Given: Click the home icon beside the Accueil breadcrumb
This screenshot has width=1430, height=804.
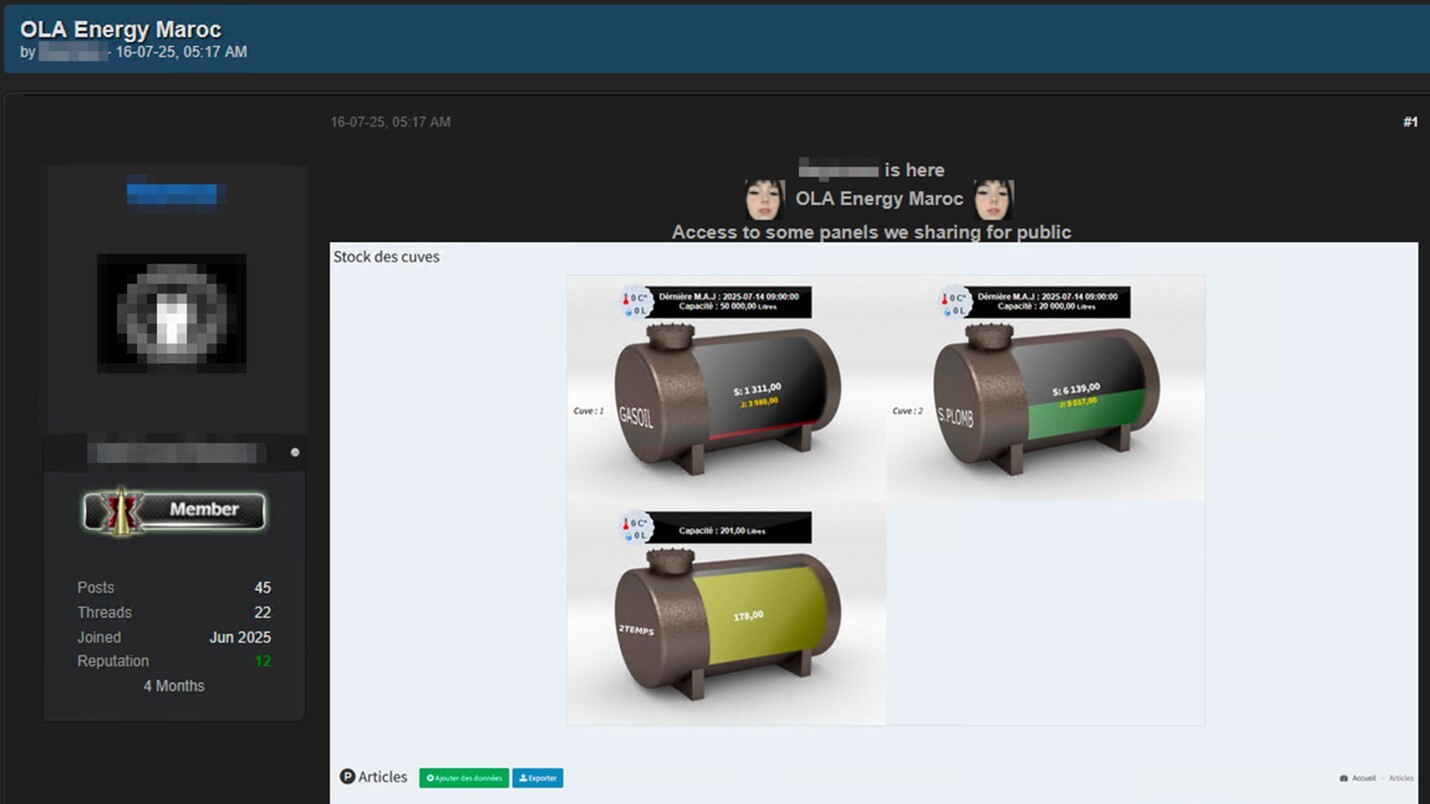Looking at the screenshot, I should click(1344, 778).
